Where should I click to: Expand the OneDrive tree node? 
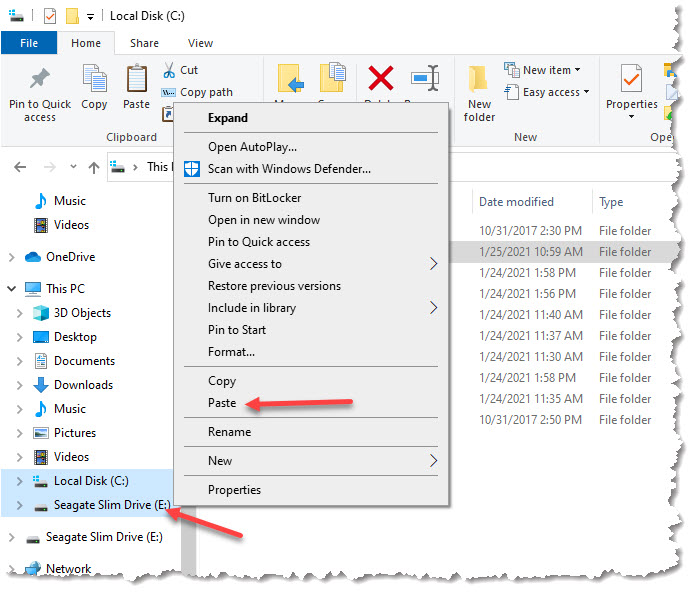[12, 257]
